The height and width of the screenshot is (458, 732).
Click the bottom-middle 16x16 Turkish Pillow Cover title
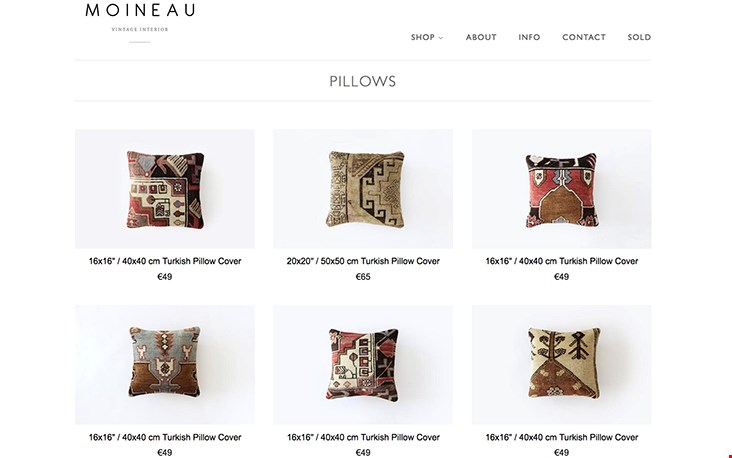(363, 437)
